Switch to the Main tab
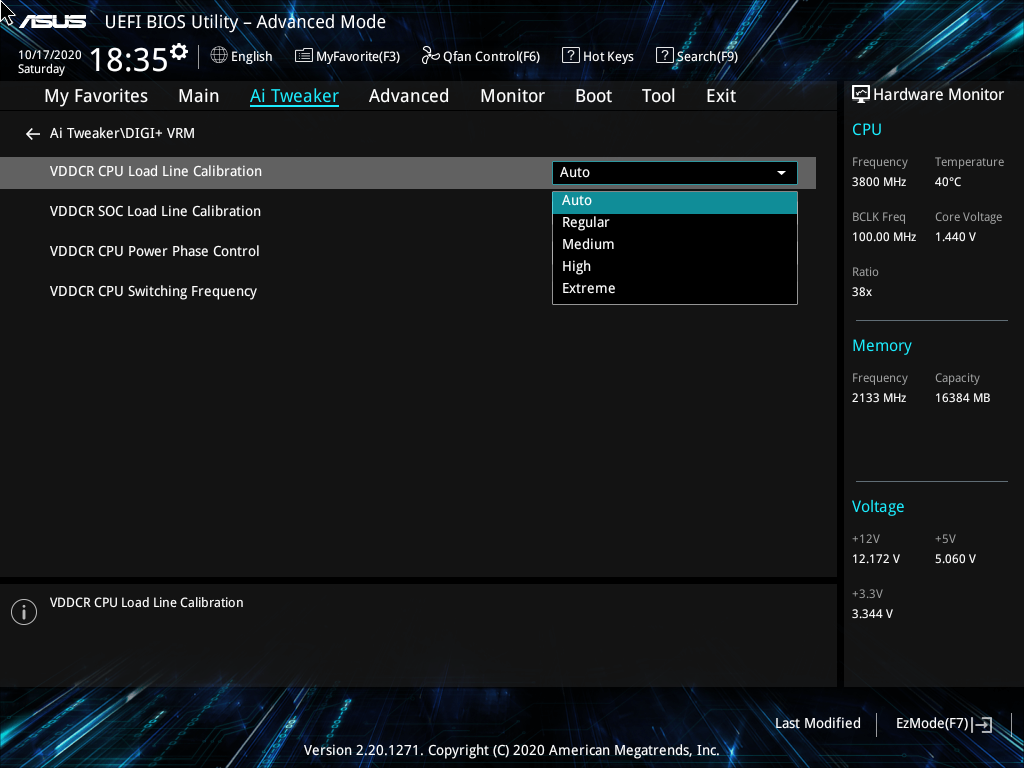This screenshot has width=1024, height=768. [x=199, y=96]
